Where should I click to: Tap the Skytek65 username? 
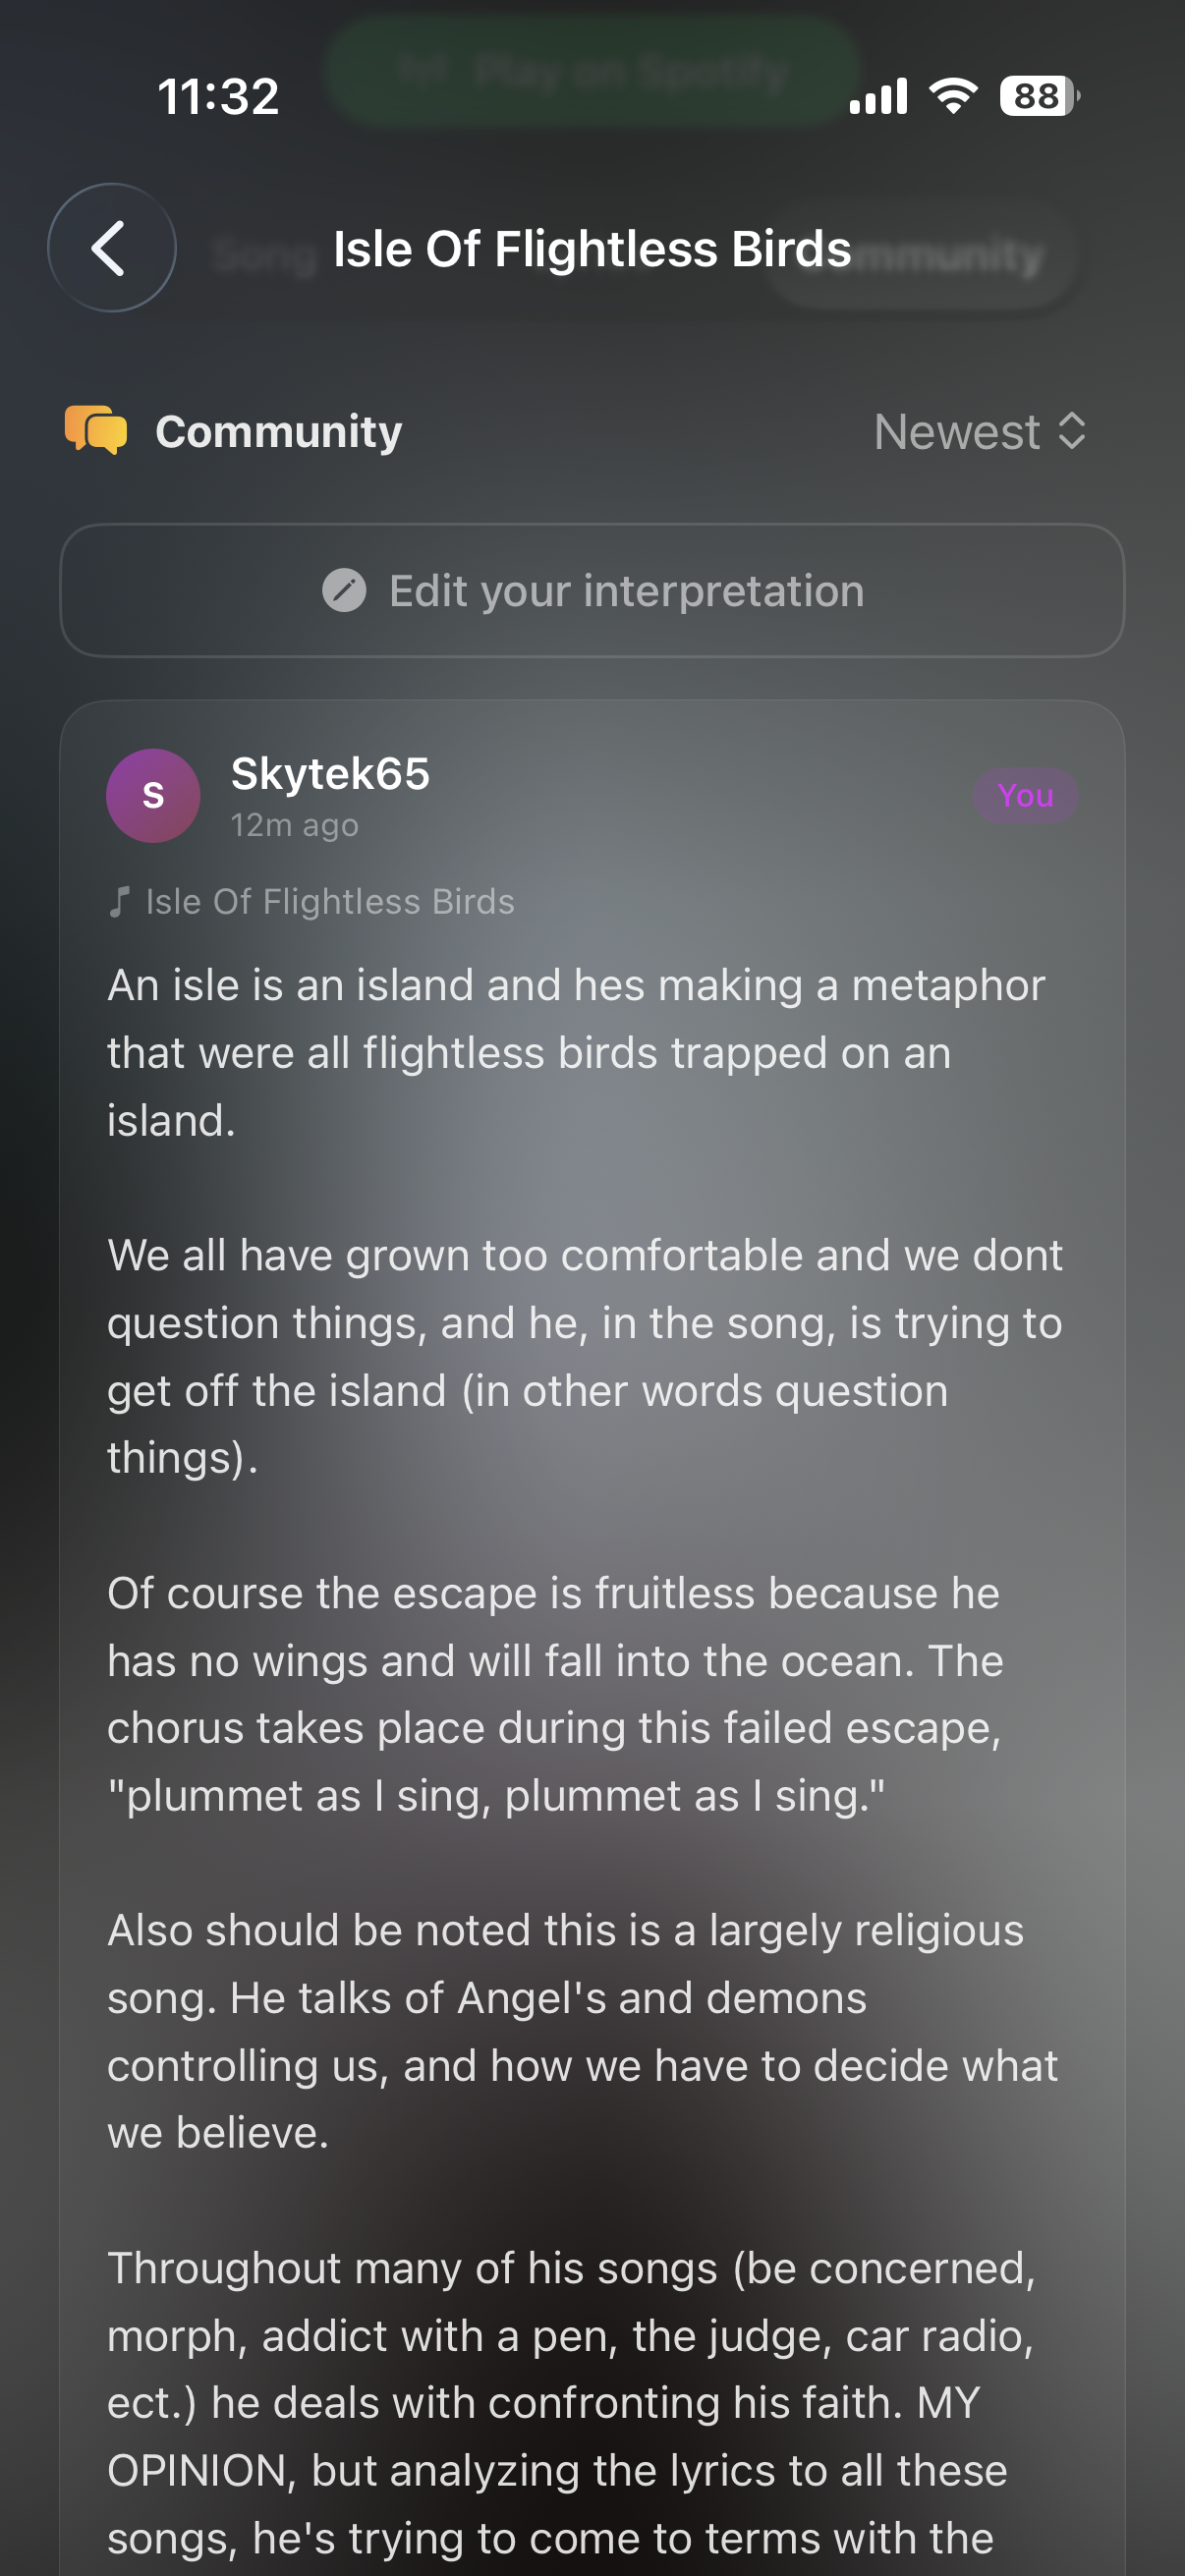pos(330,773)
